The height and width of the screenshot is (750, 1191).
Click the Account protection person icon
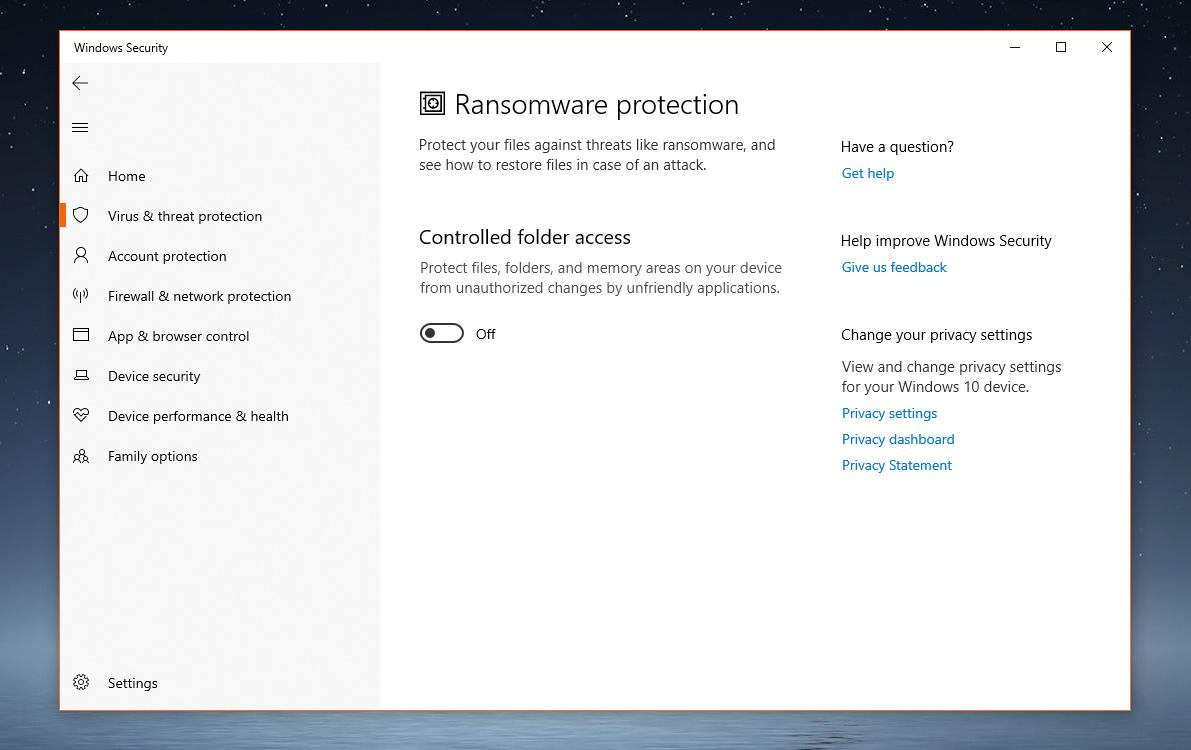coord(81,255)
